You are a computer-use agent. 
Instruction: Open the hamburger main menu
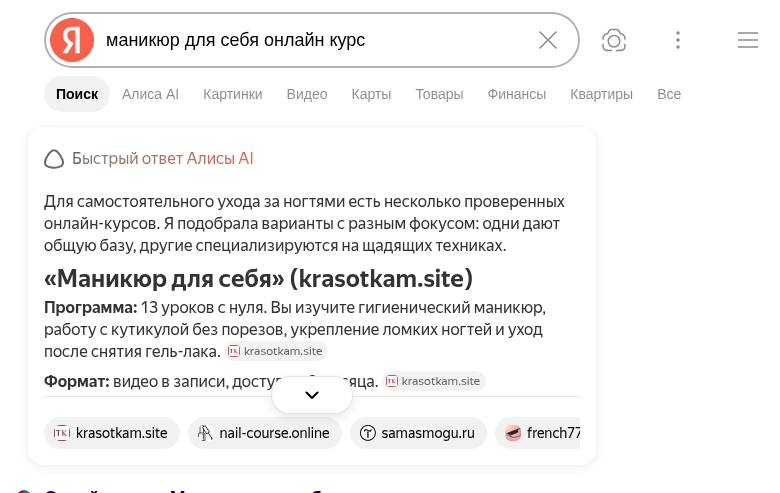748,40
